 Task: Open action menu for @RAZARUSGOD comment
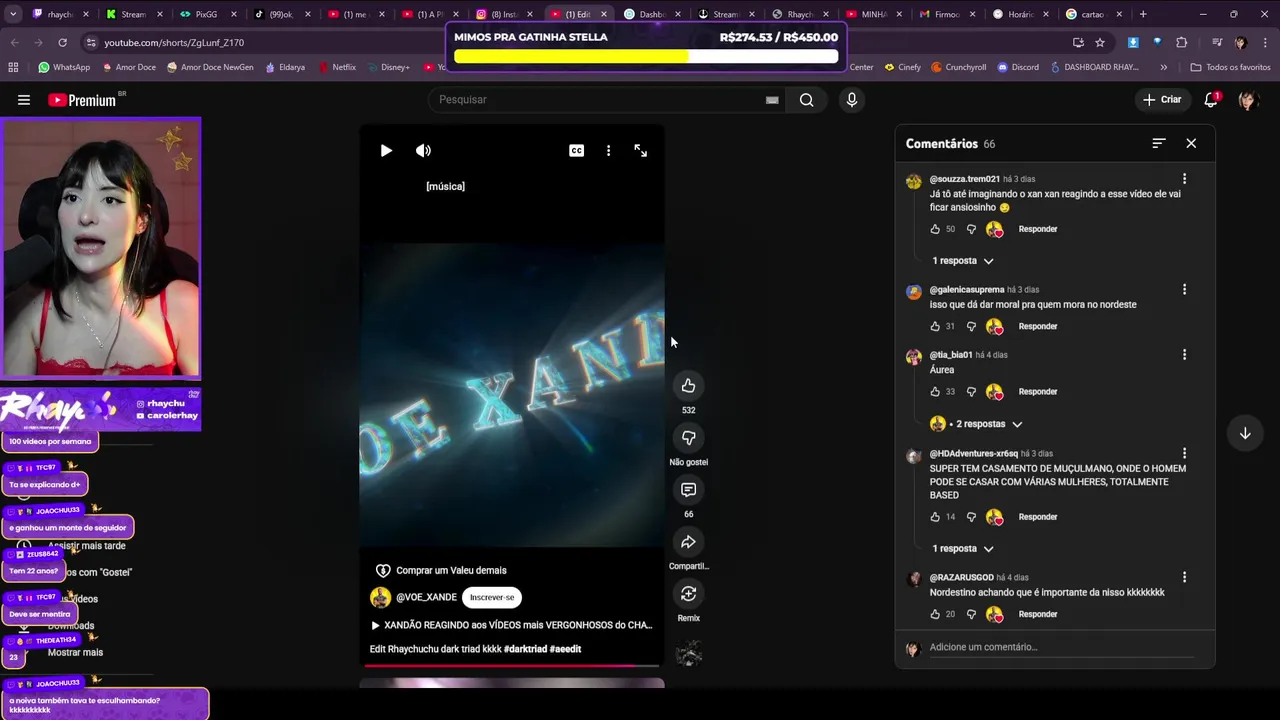1184,577
